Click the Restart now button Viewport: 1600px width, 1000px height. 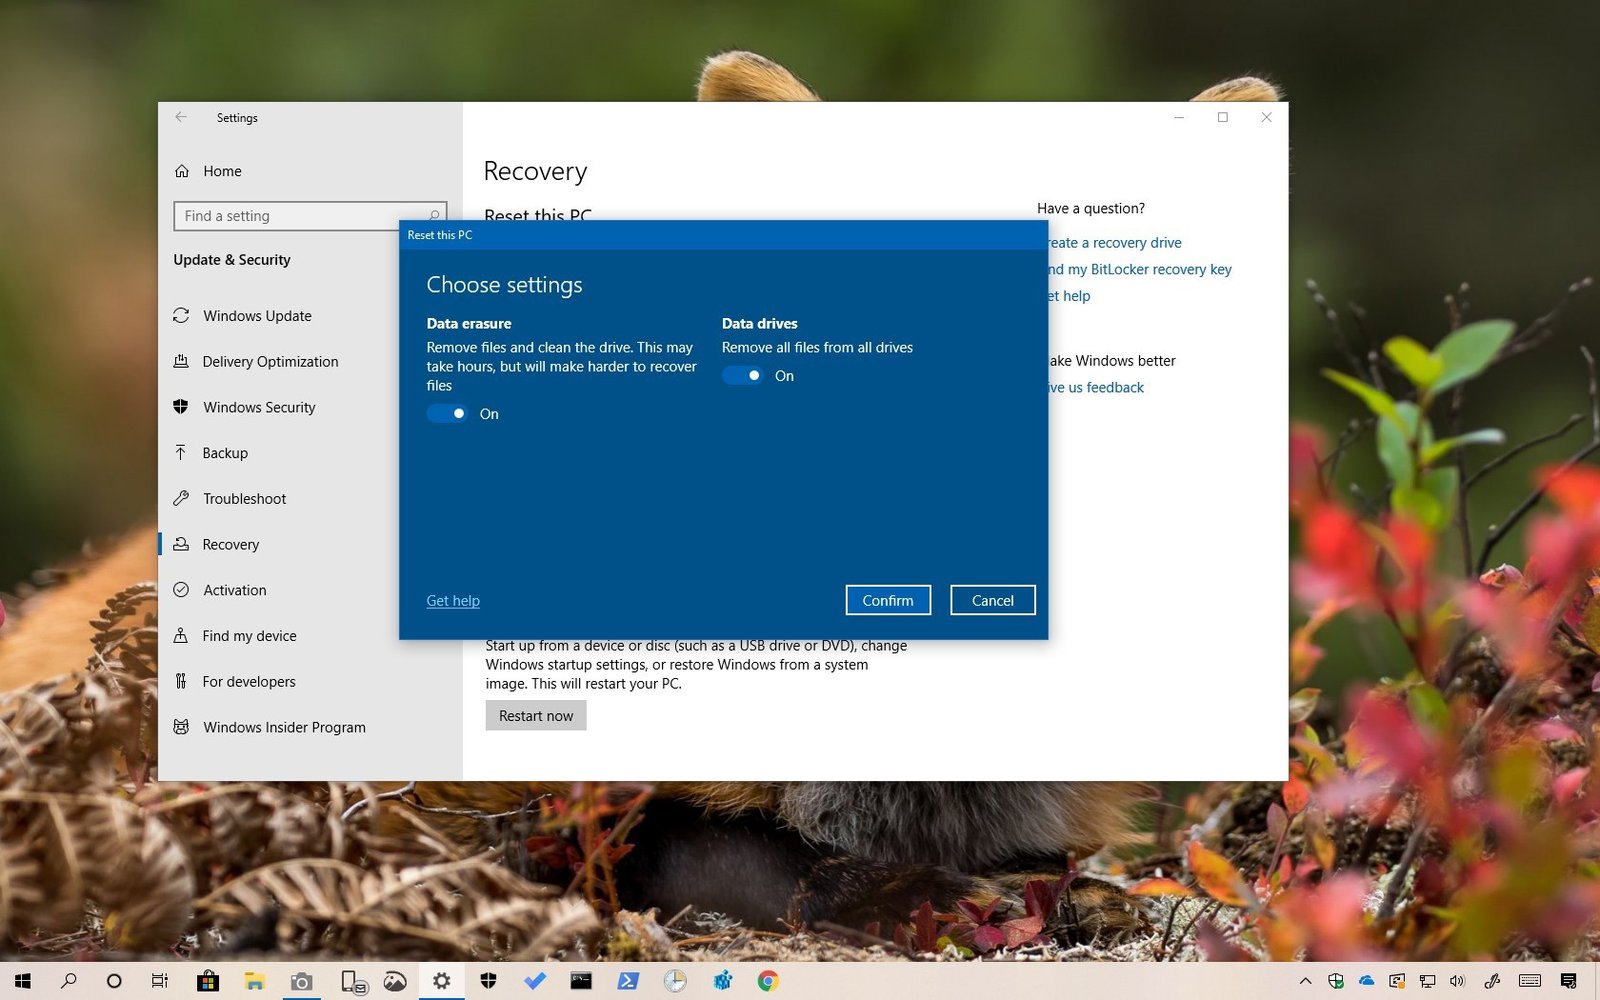click(536, 716)
